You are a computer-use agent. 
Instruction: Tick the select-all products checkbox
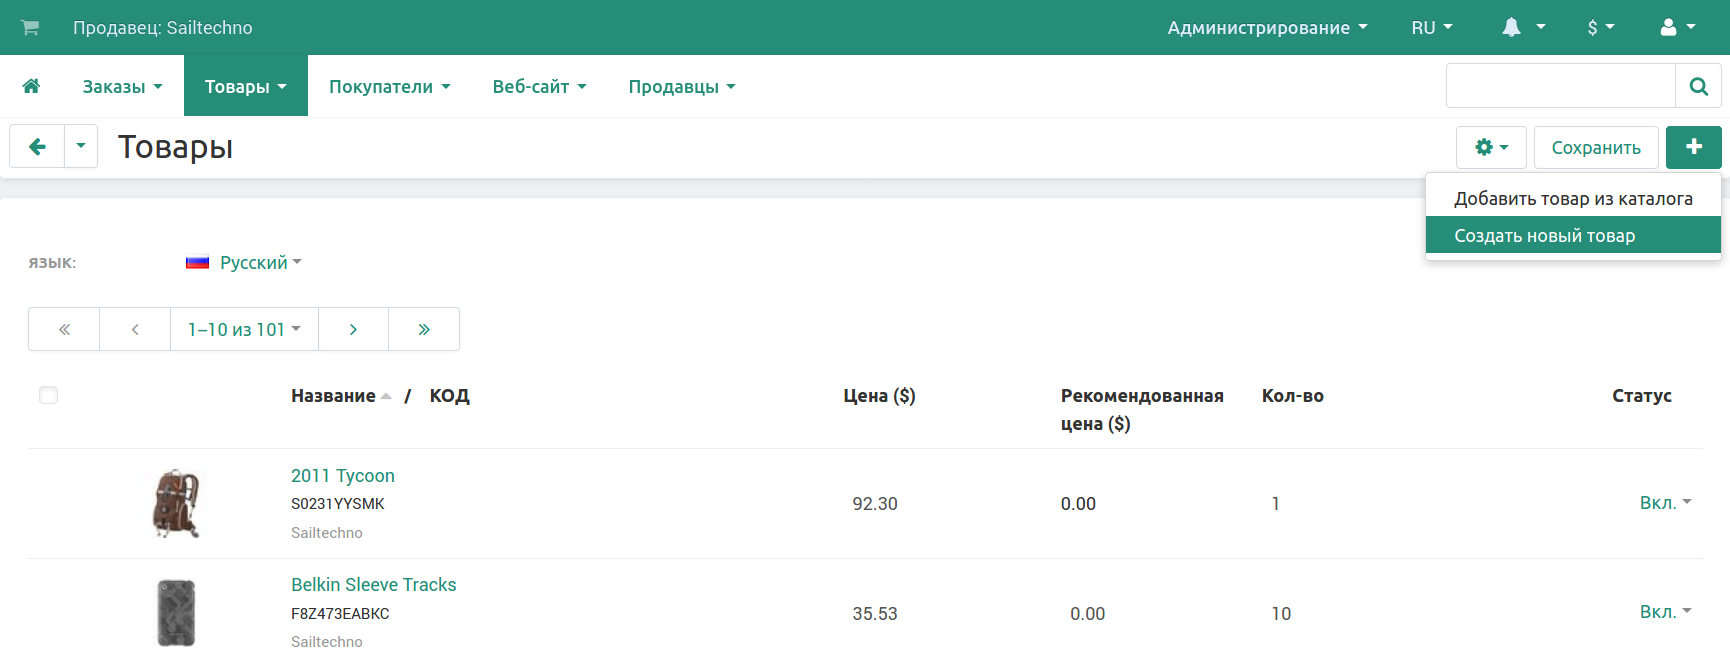pyautogui.click(x=48, y=395)
